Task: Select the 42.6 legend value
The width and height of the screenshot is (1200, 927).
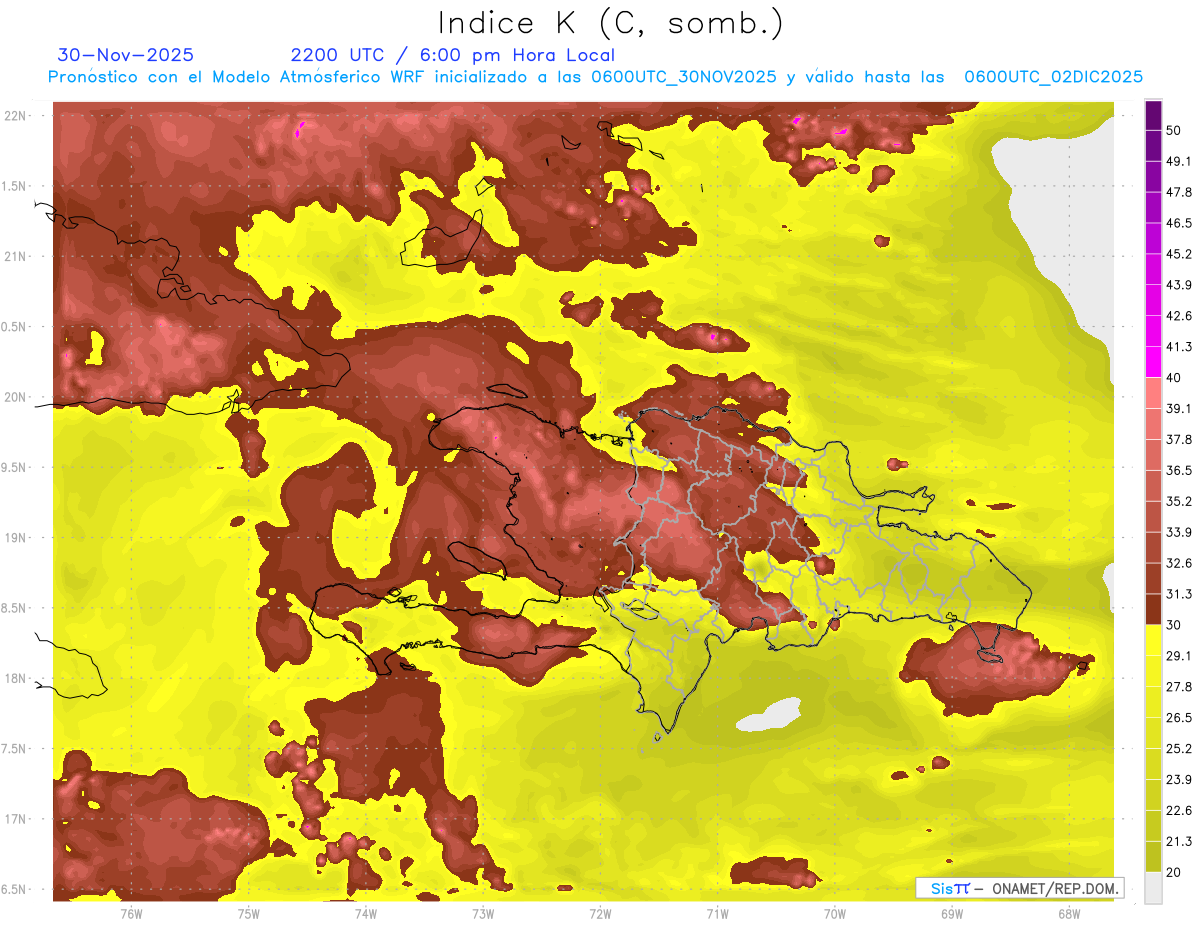Action: 1178,316
